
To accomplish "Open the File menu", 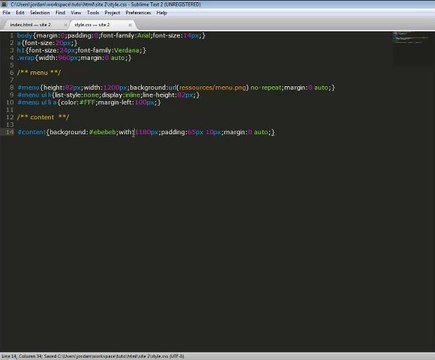I will click(x=6, y=13).
